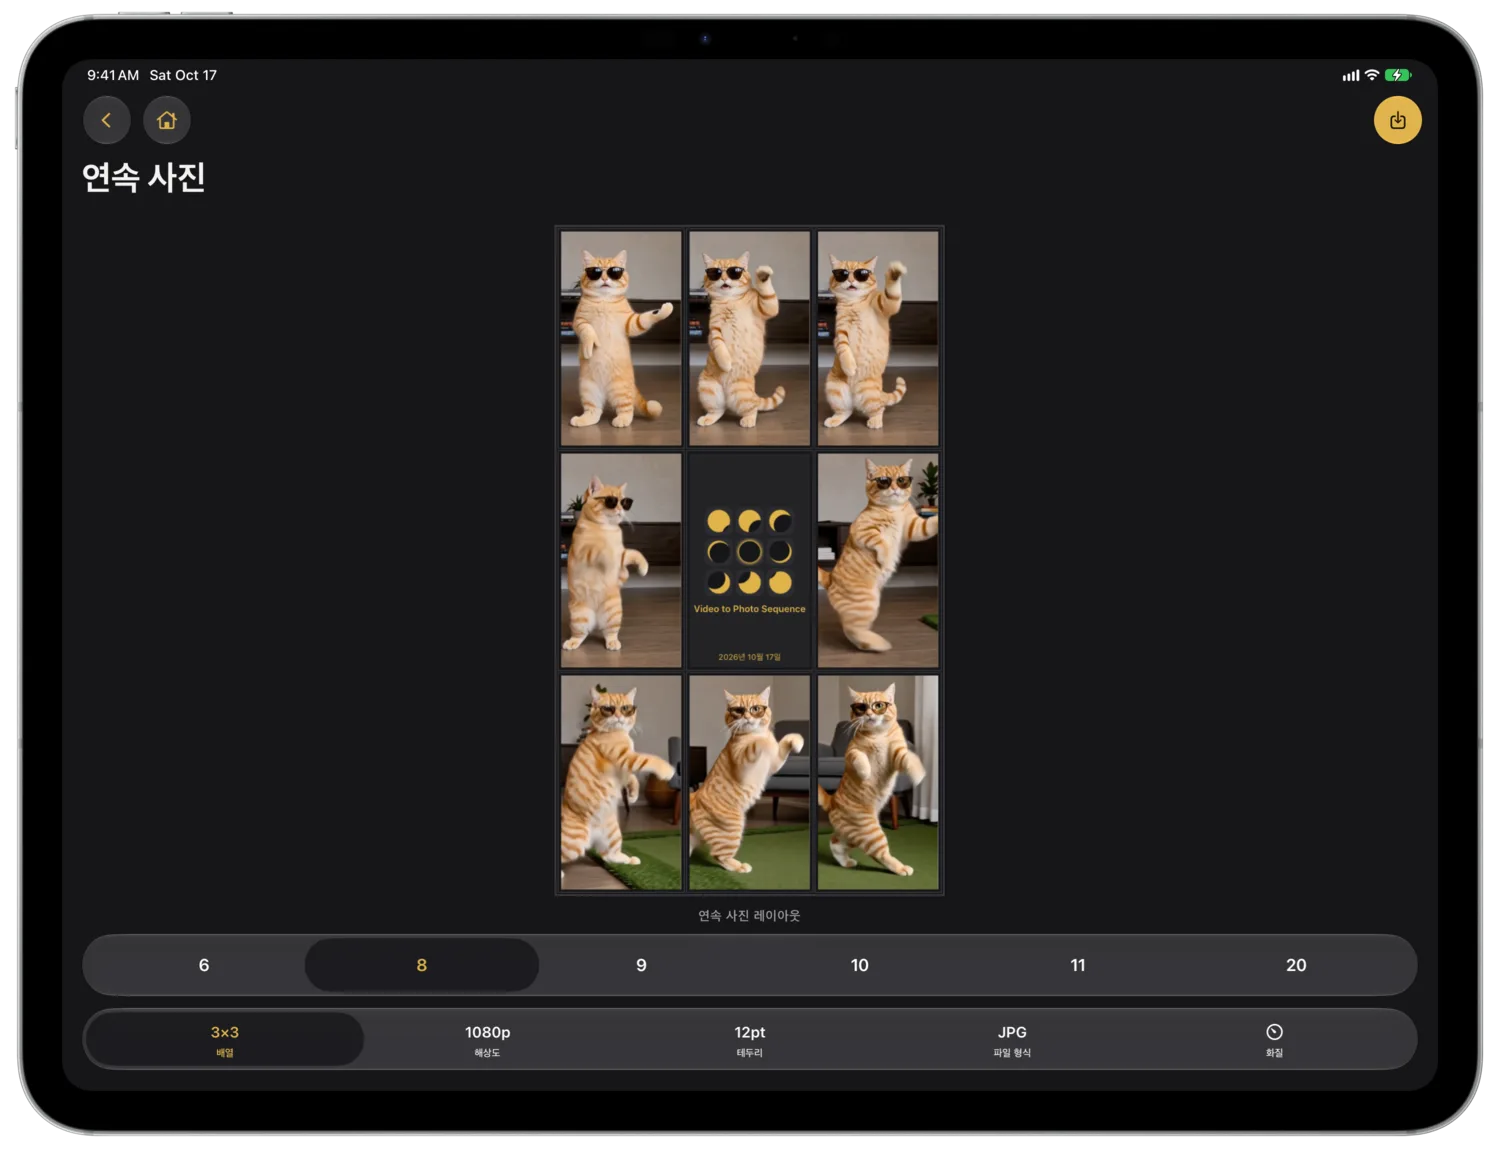Select the first cat frame thumbnail

(621, 338)
